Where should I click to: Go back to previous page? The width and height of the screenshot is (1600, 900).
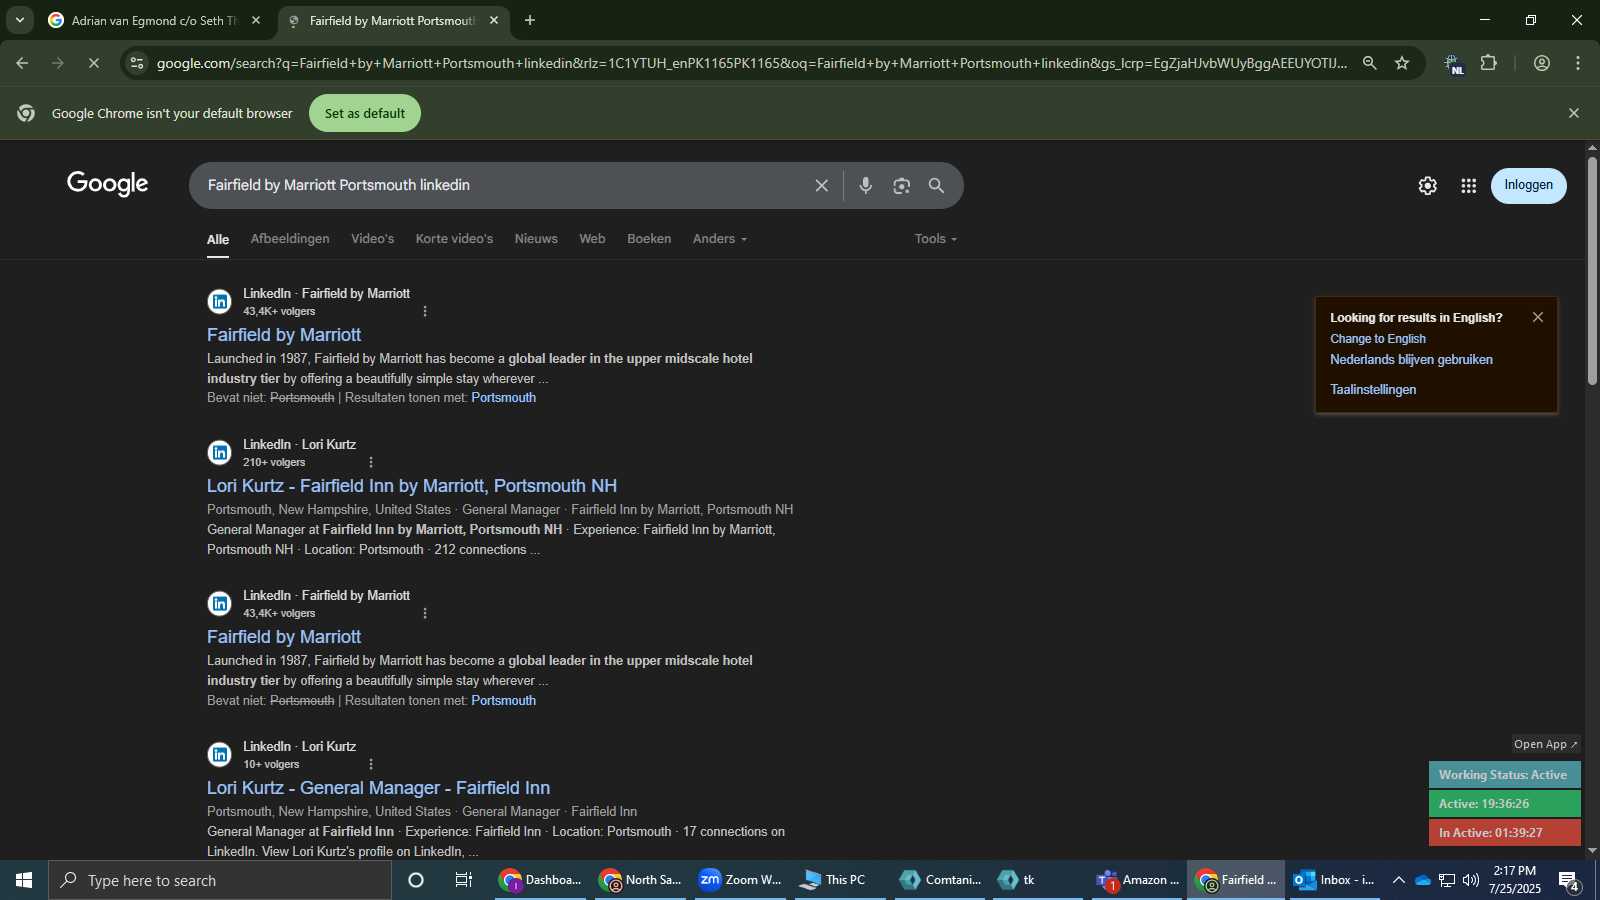click(x=22, y=63)
